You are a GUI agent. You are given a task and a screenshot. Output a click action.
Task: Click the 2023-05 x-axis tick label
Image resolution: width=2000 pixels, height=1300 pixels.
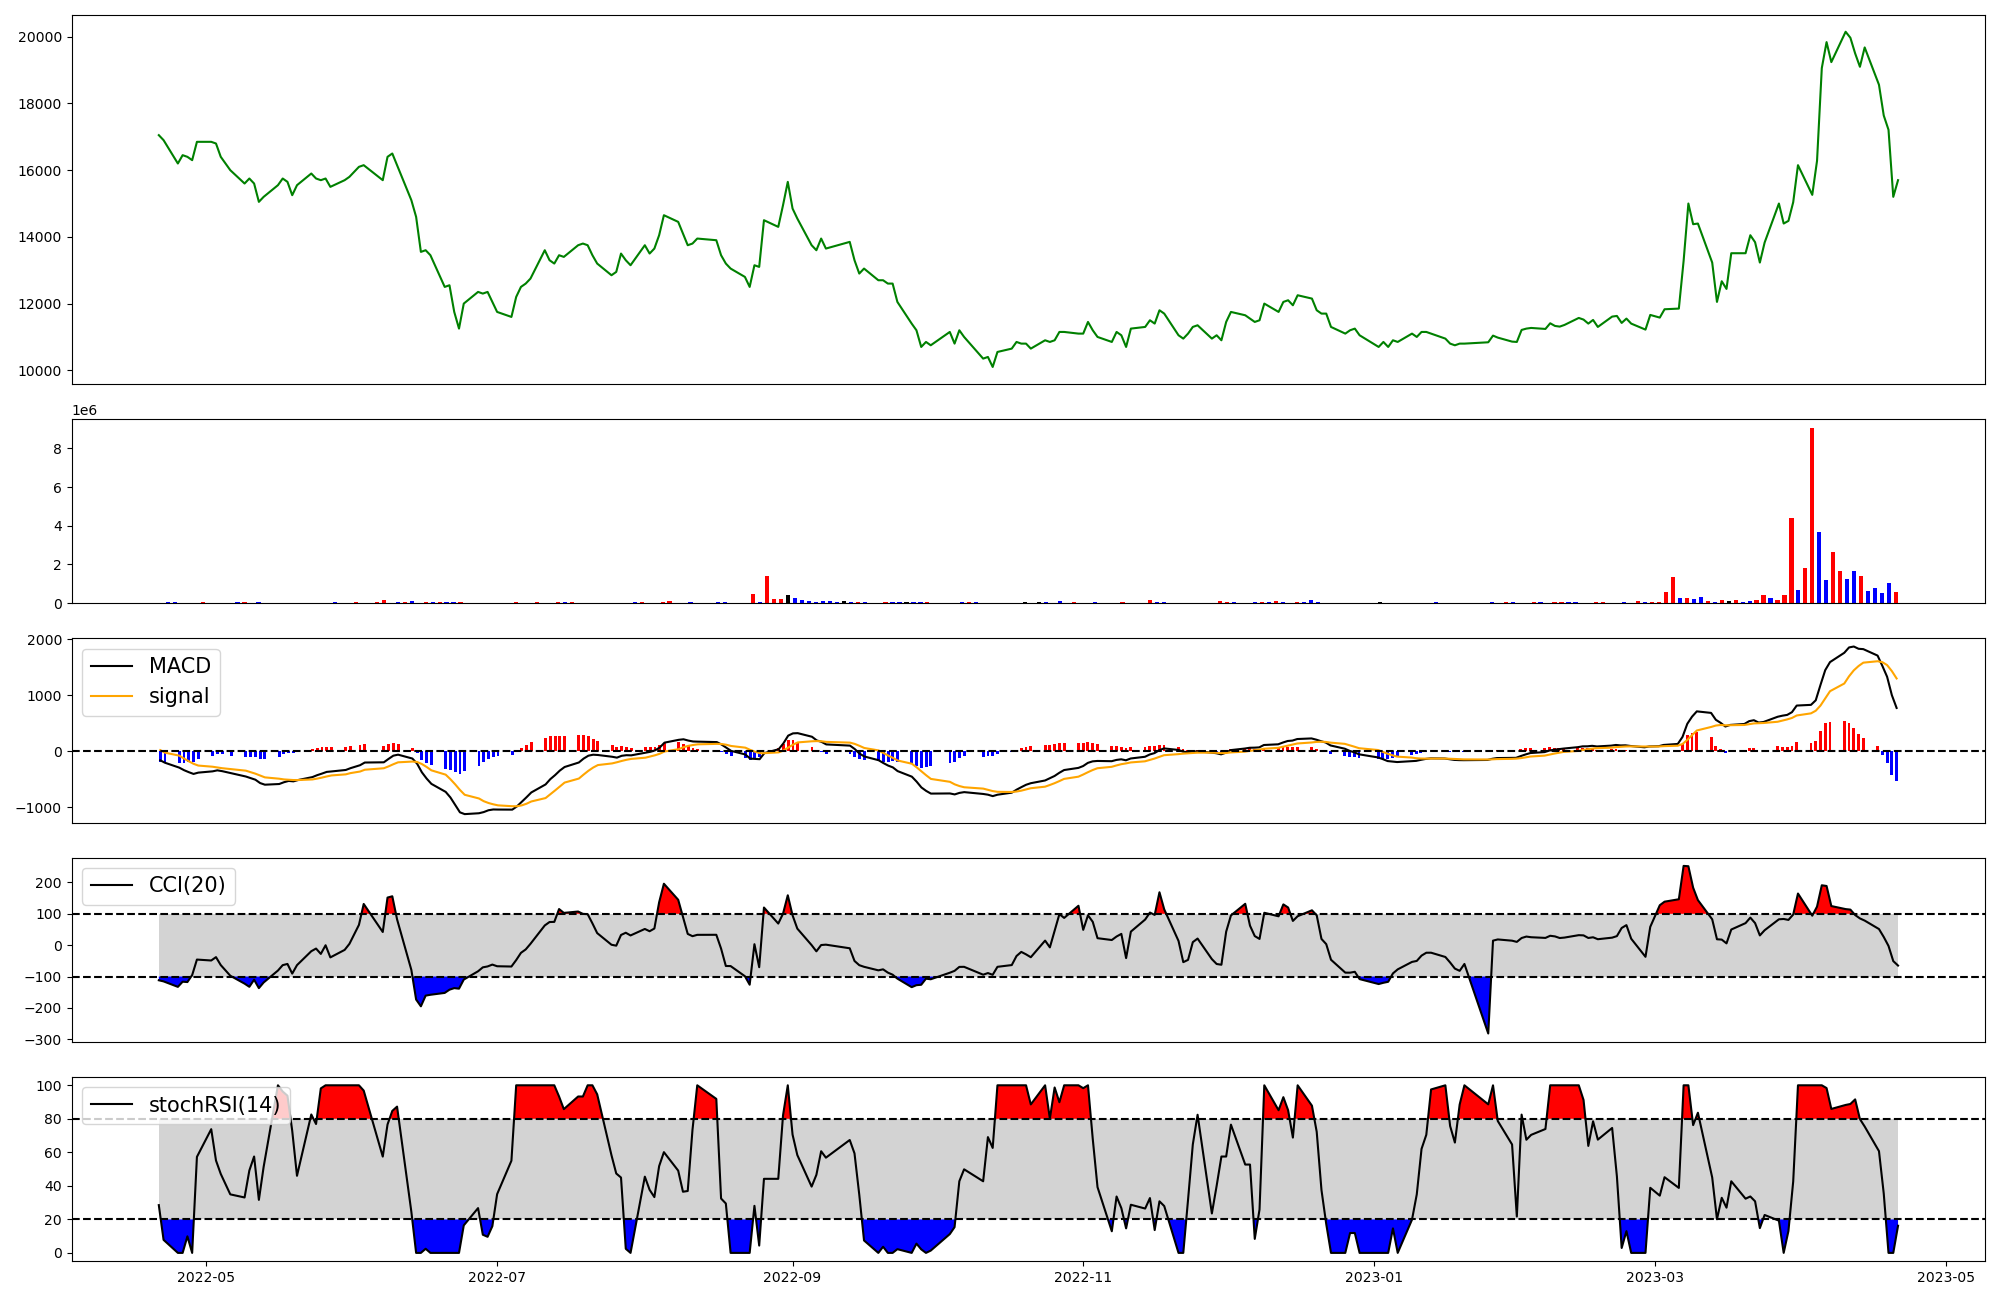[x=1945, y=1277]
